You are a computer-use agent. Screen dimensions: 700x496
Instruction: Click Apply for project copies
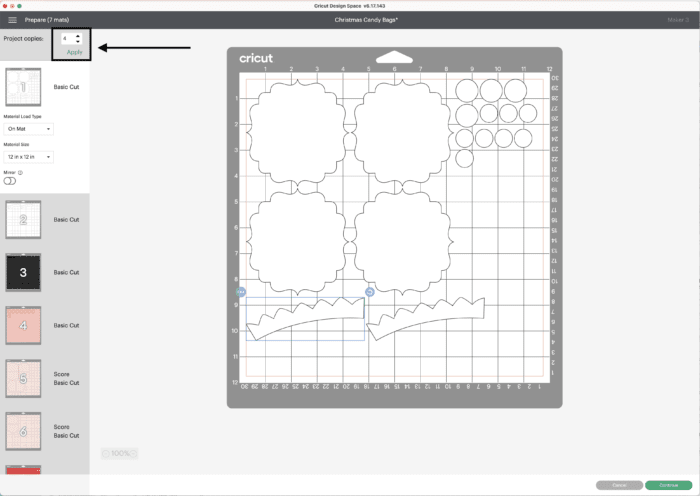[x=74, y=52]
